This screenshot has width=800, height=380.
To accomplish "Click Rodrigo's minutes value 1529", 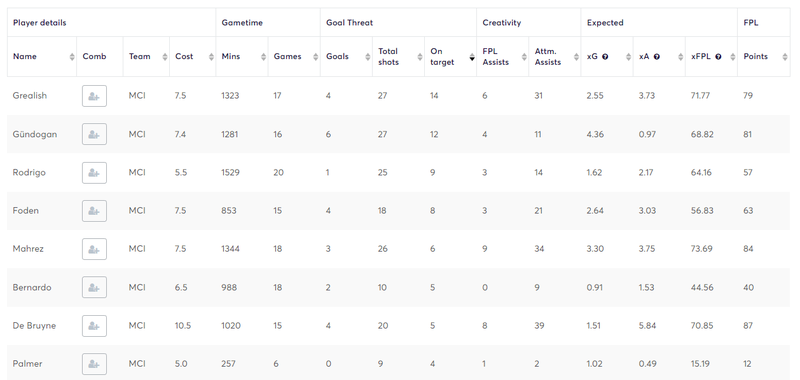I will point(231,172).
